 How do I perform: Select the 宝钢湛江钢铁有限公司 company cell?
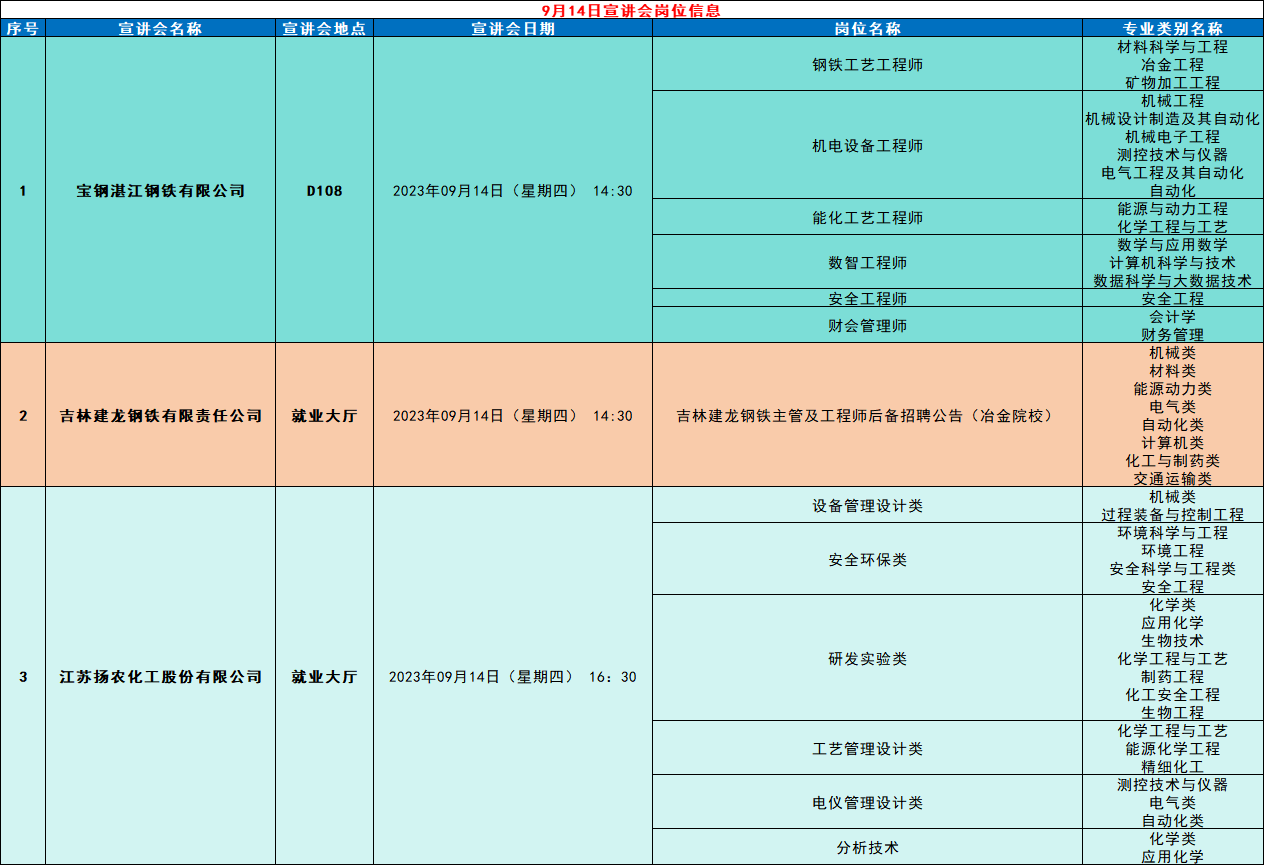160,191
